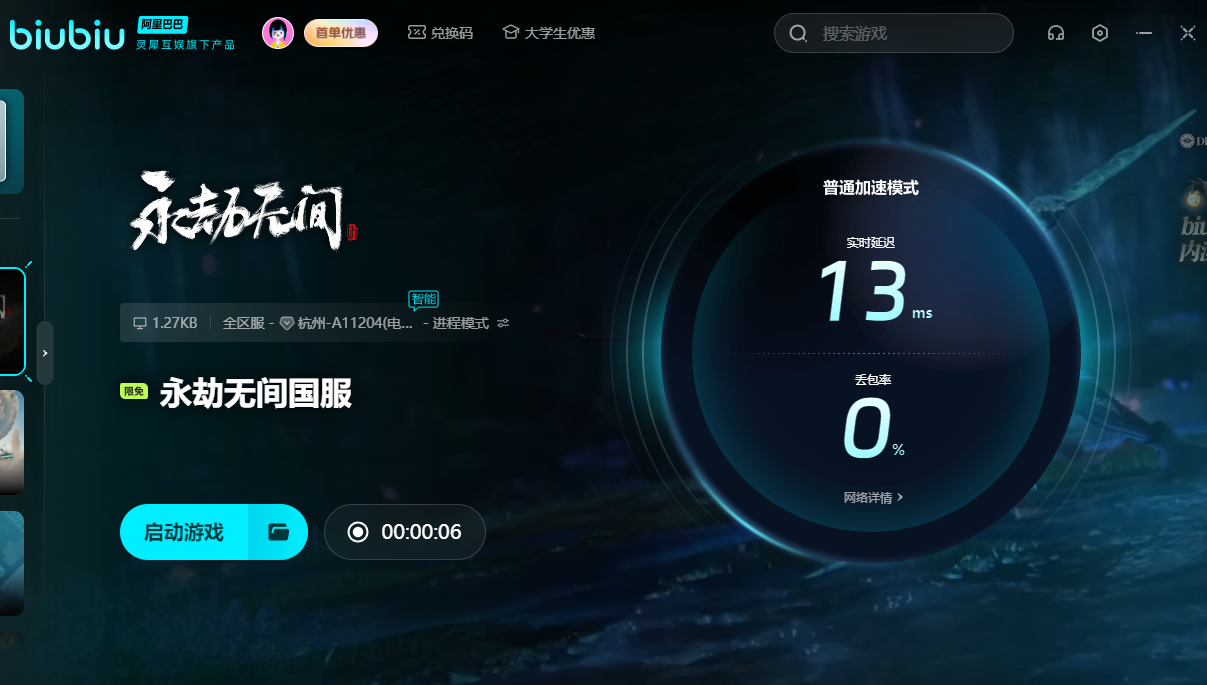
Task: Open the 杭州-A11204 node selector
Action: coord(346,323)
